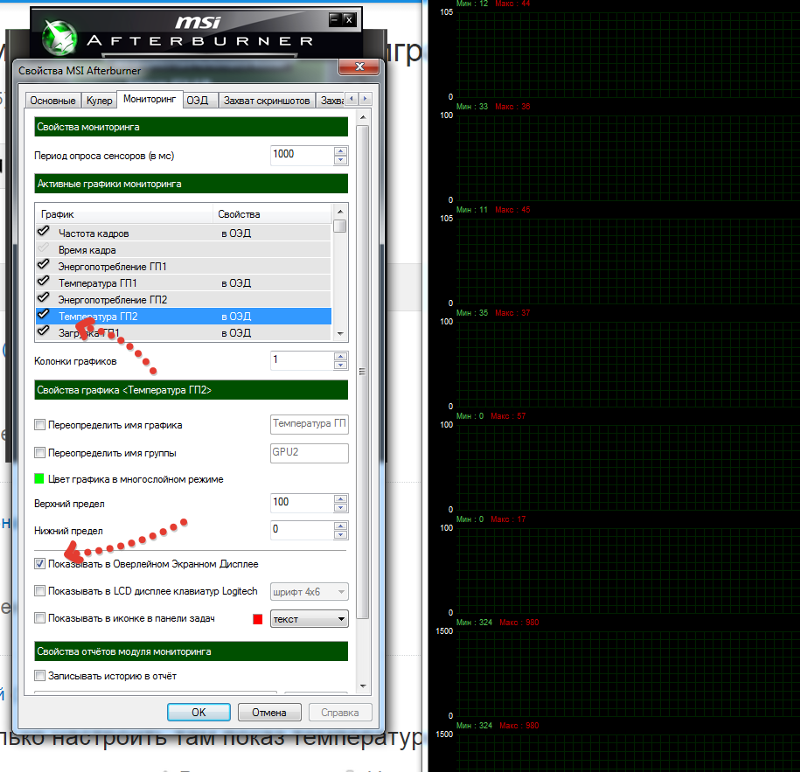Decrease the Нижний предел value
The image size is (800, 772).
(x=340, y=535)
